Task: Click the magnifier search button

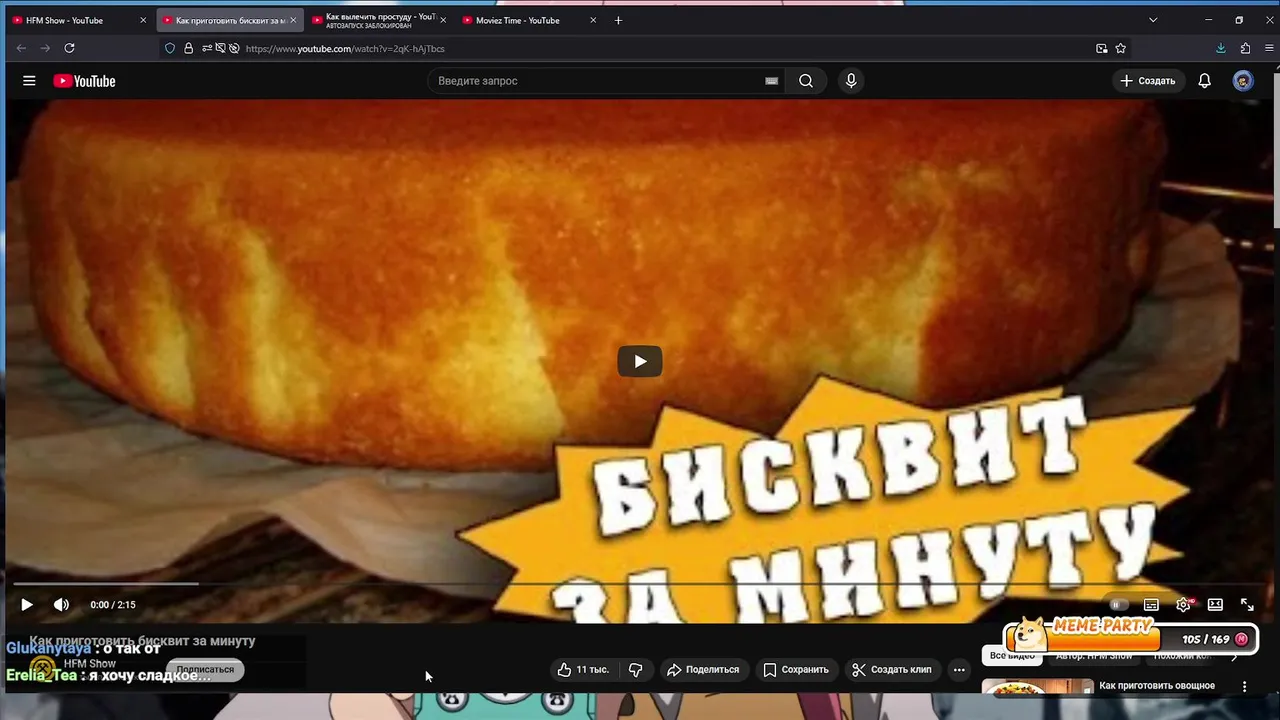Action: (806, 81)
